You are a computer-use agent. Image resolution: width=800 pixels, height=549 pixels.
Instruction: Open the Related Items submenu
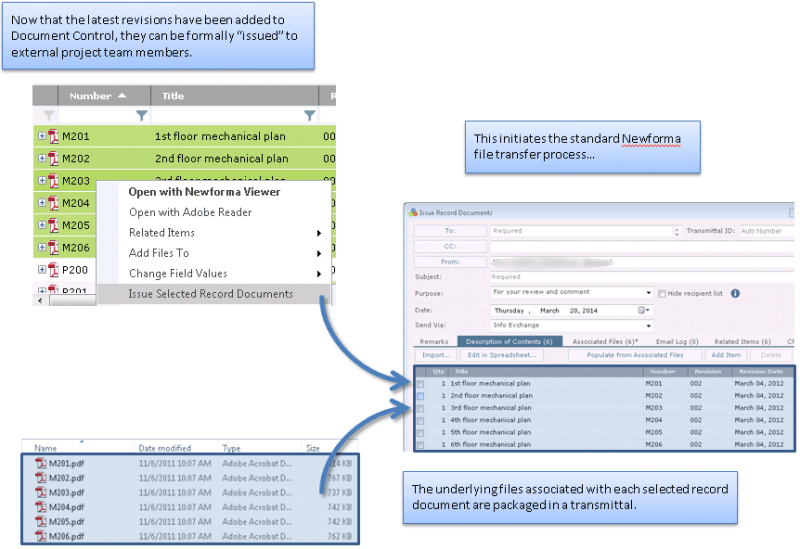[x=214, y=233]
